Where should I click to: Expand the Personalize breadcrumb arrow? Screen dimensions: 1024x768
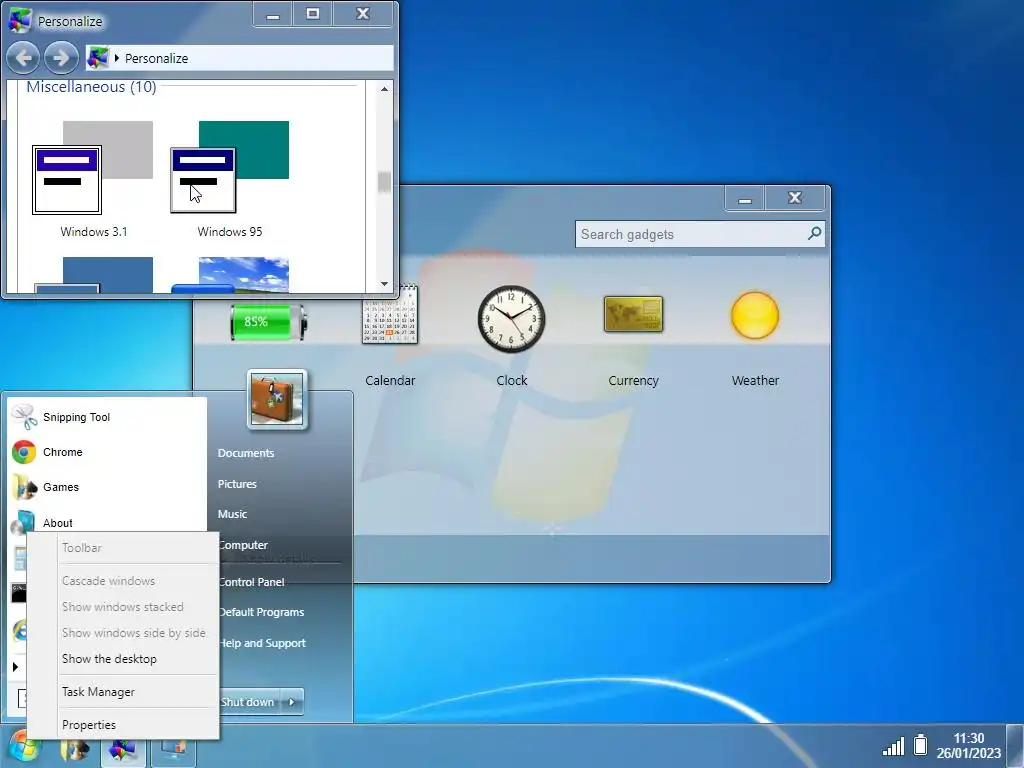[x=117, y=58]
